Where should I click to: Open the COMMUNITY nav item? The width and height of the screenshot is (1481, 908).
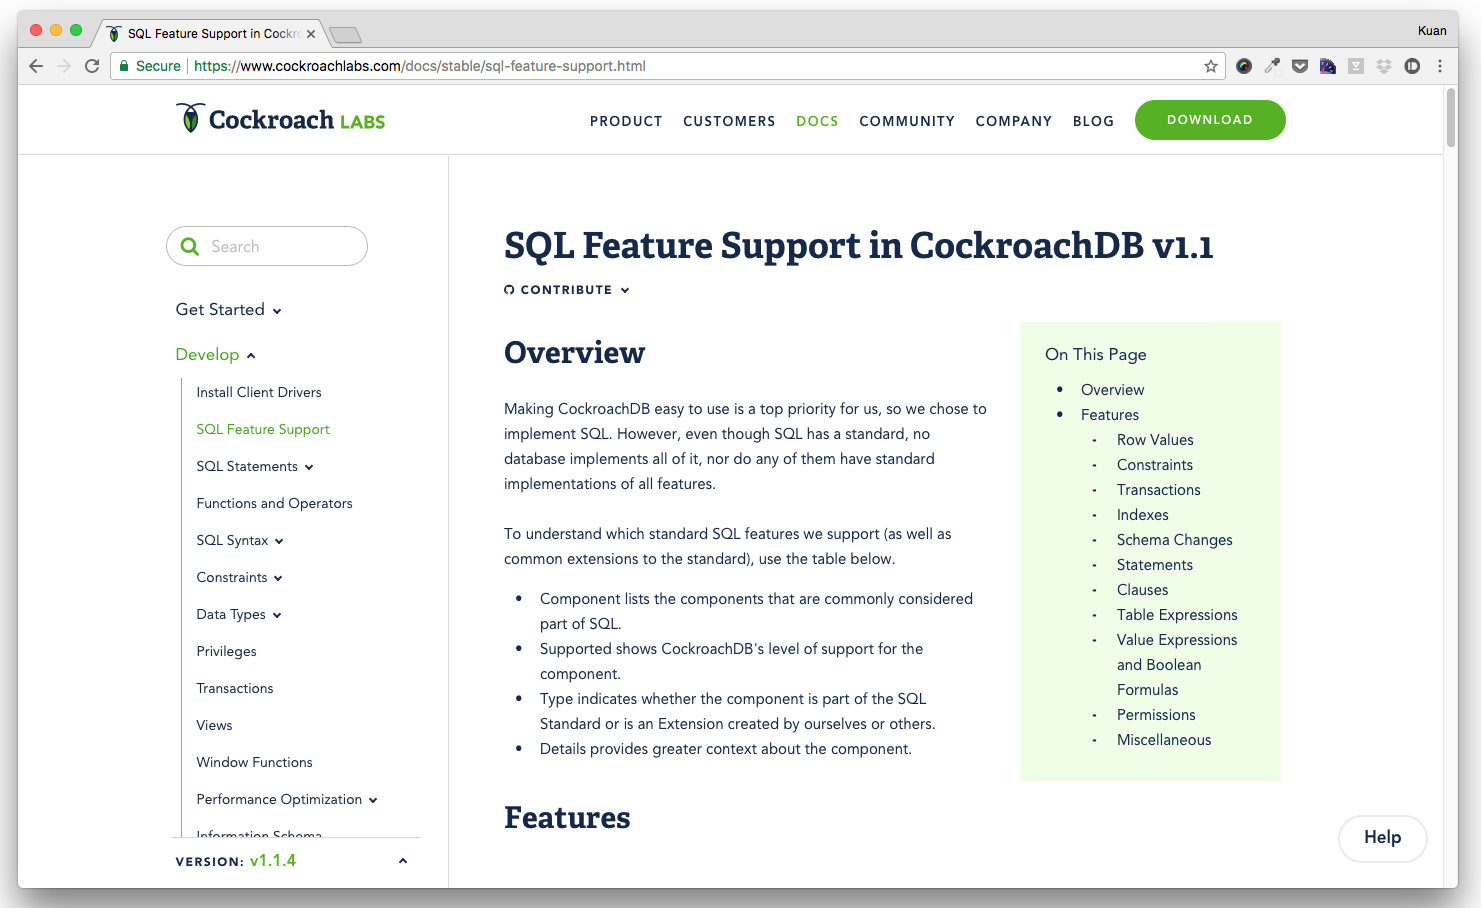(x=907, y=121)
